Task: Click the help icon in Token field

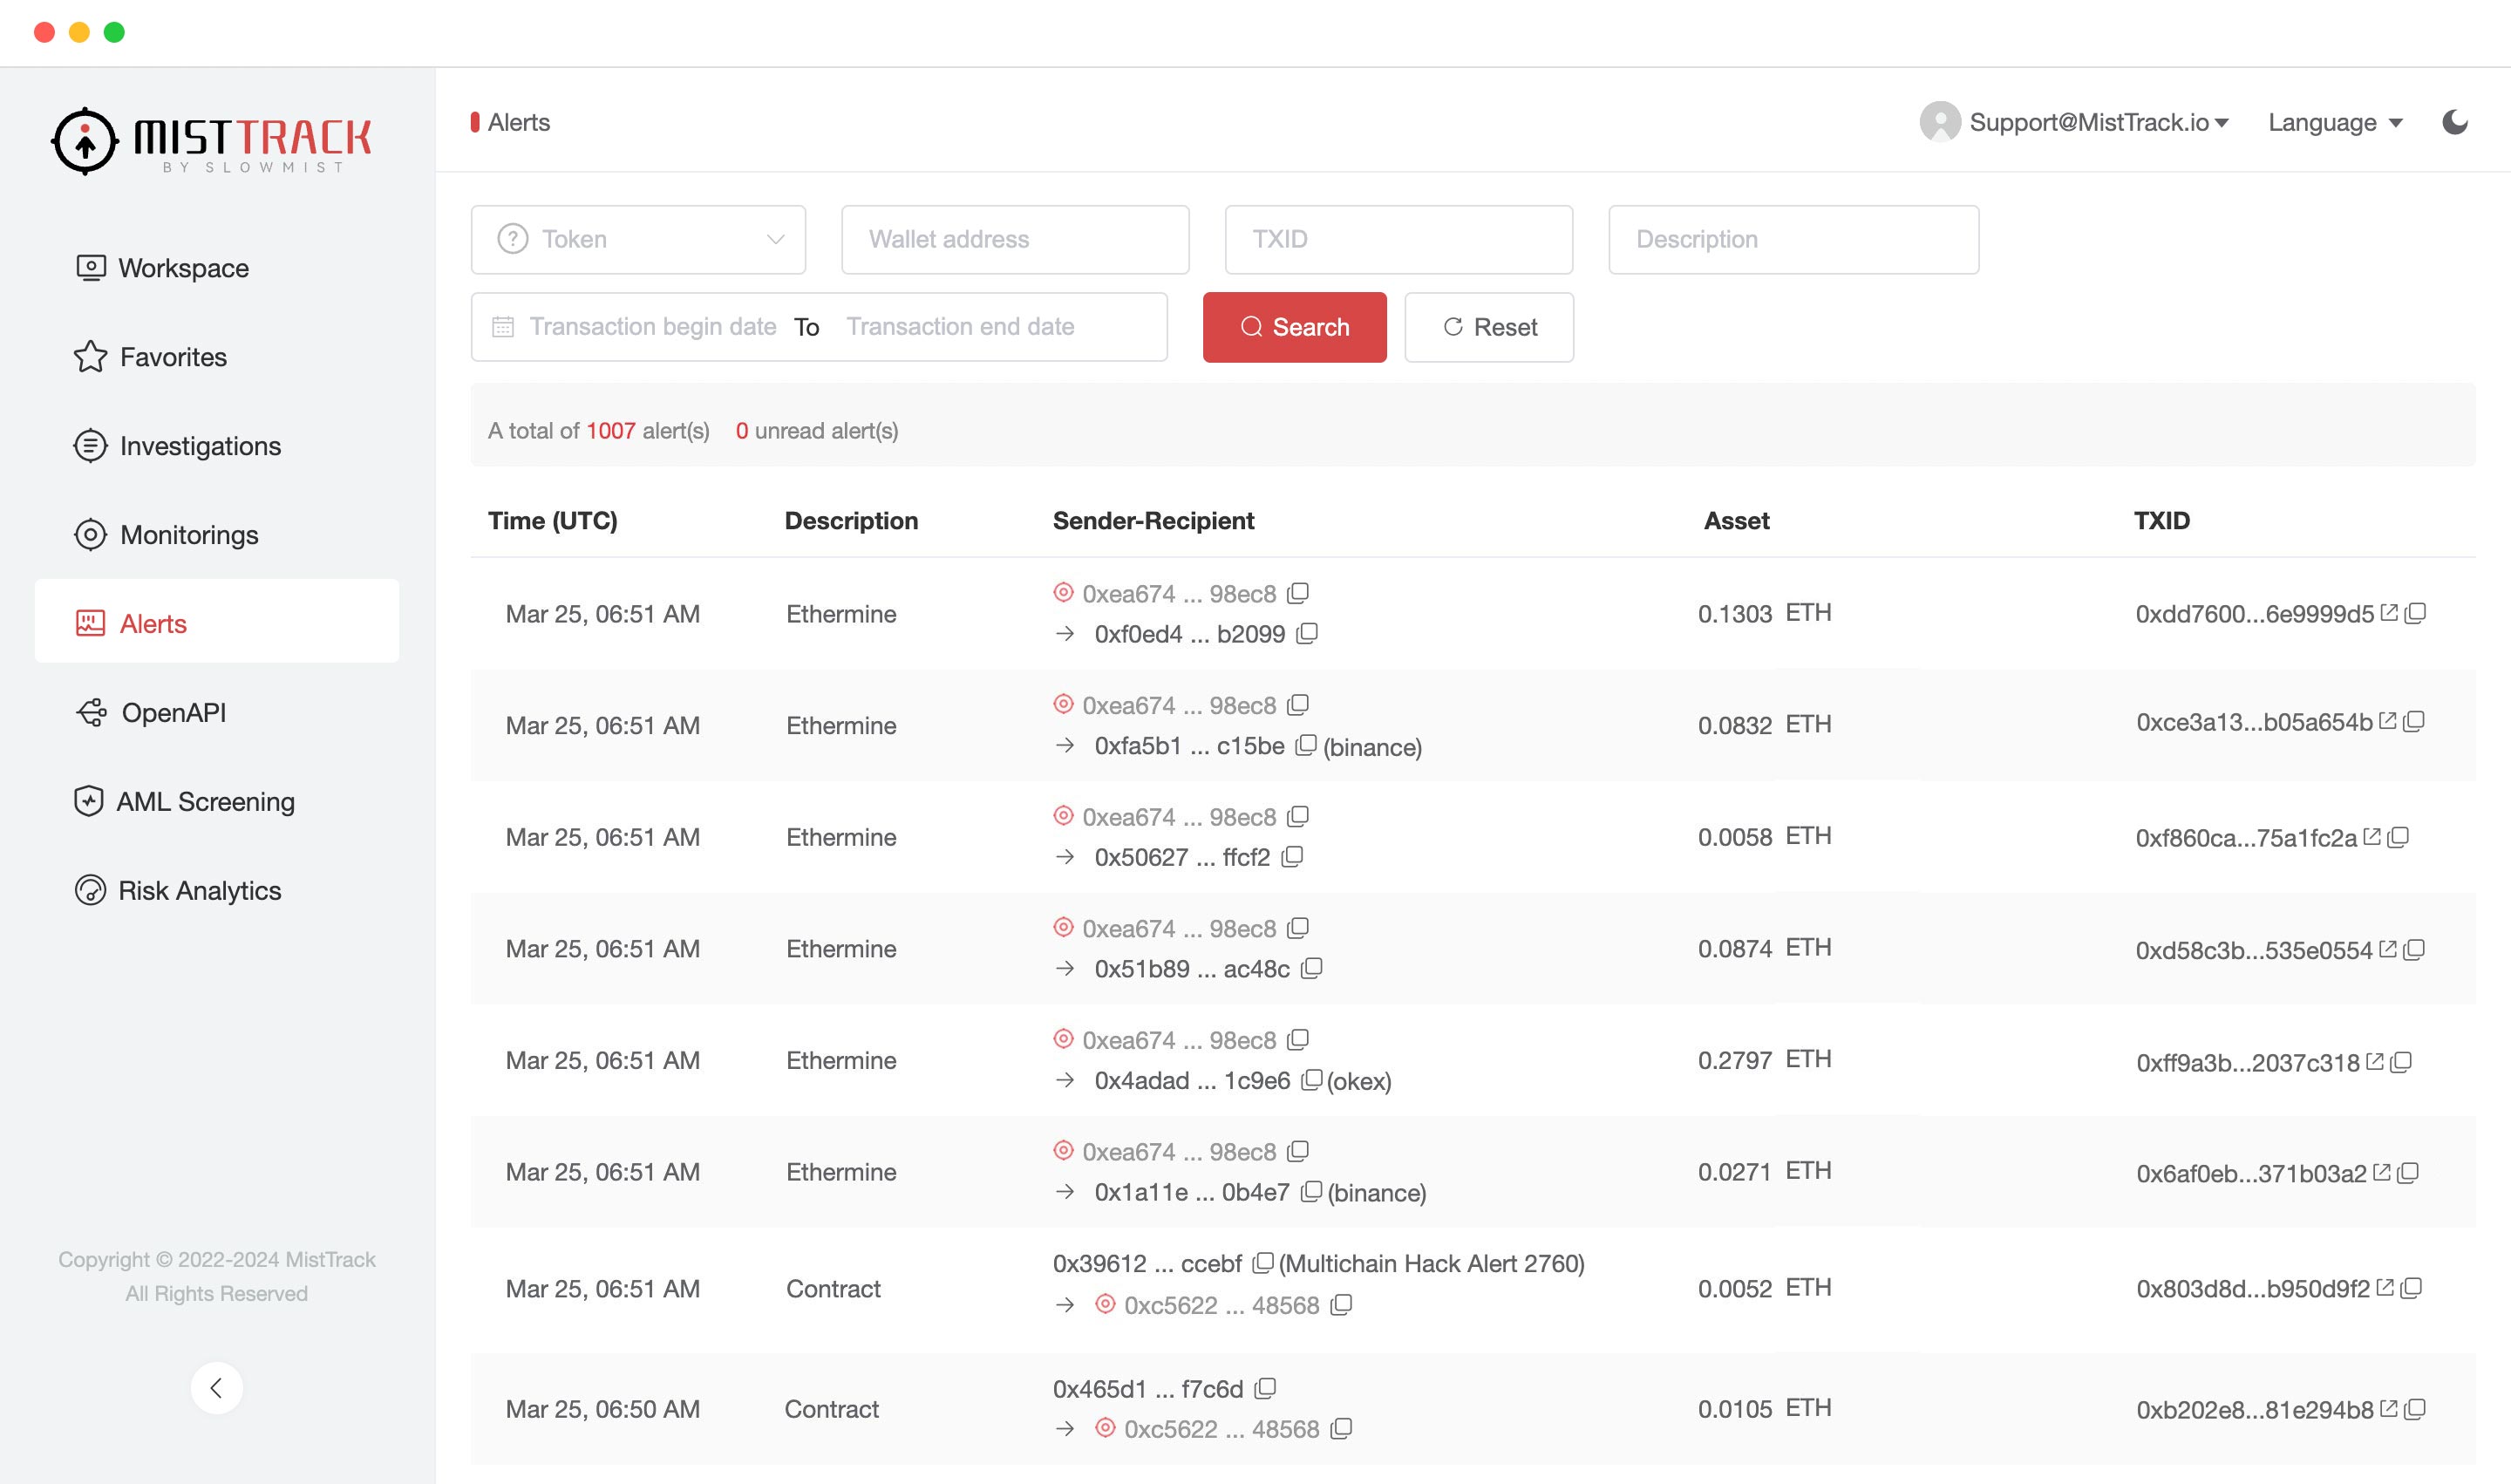Action: [513, 239]
